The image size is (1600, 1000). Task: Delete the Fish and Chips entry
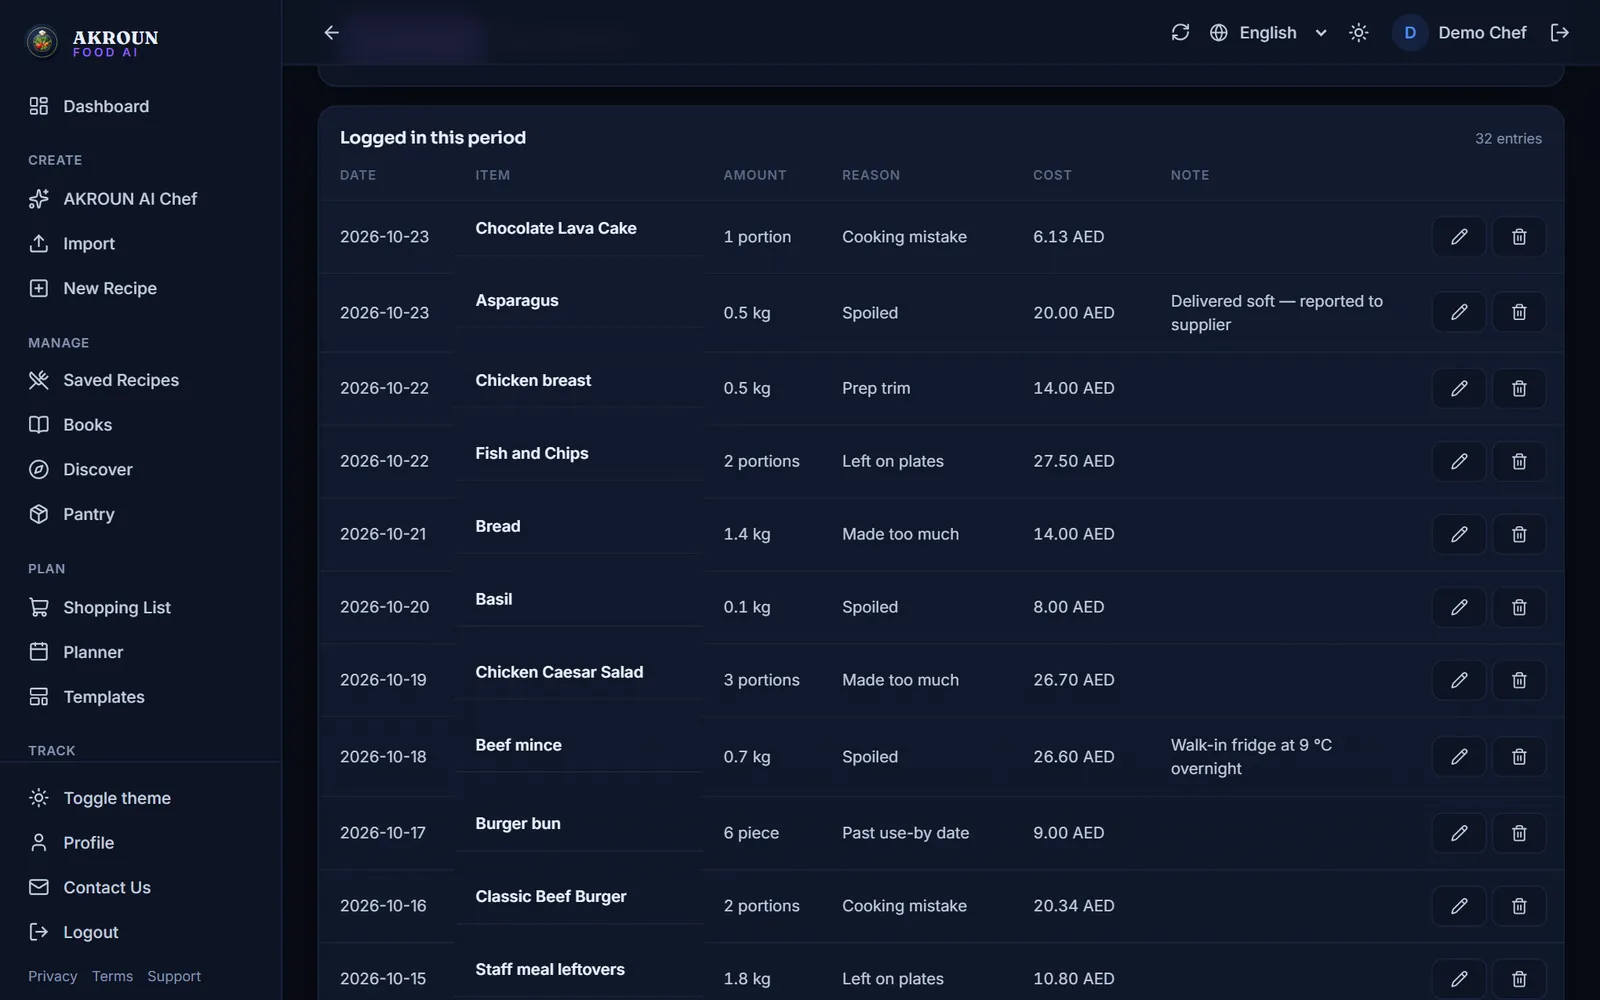point(1519,461)
